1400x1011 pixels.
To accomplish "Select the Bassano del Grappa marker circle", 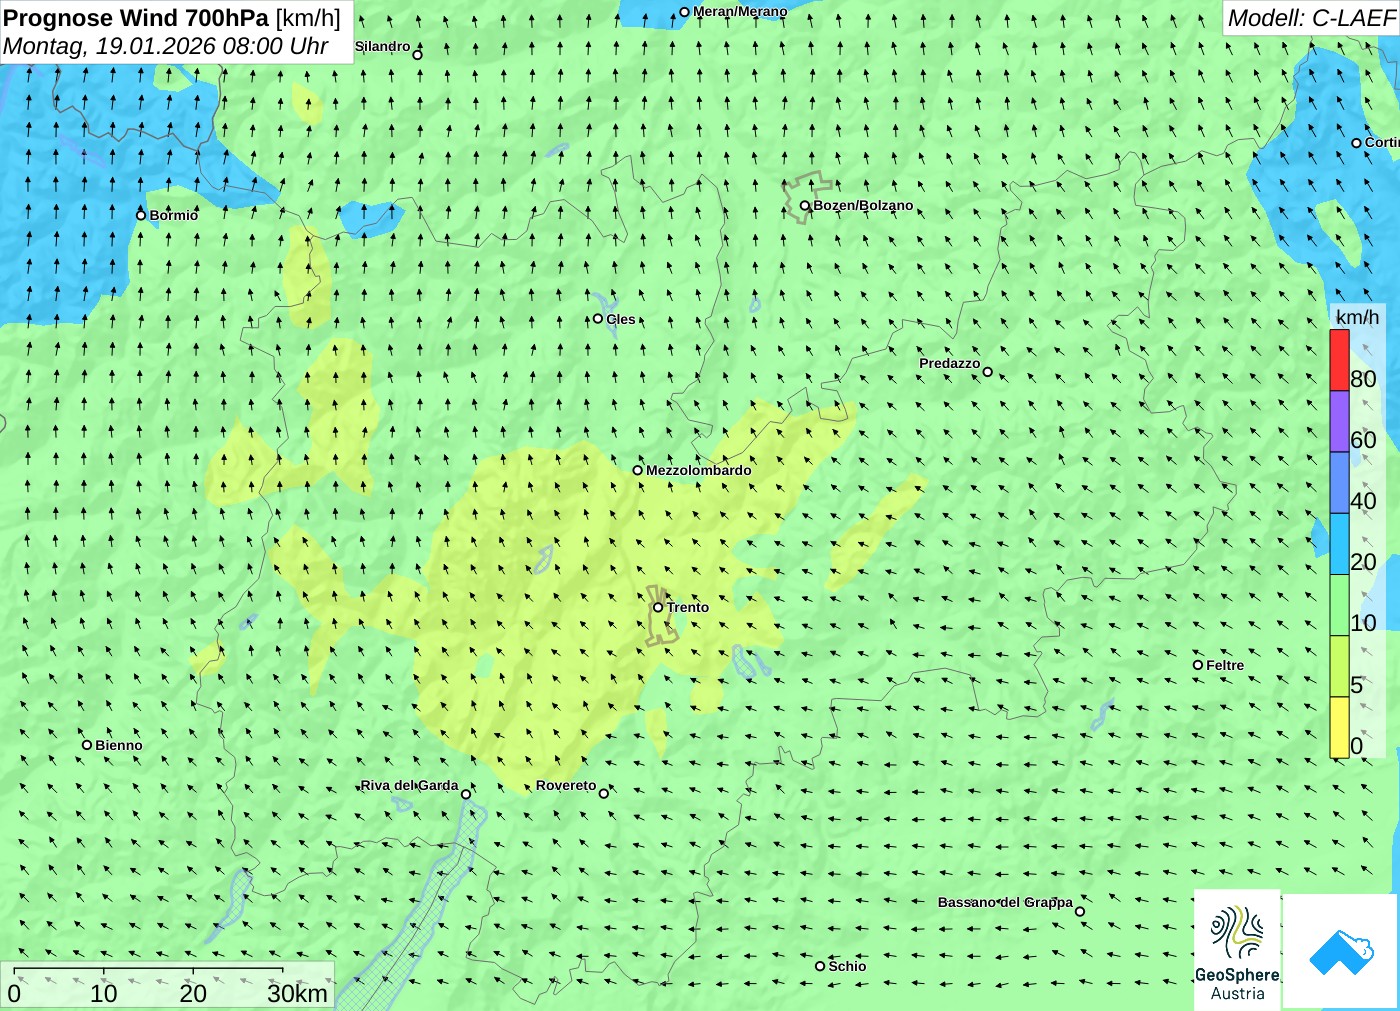I will [x=1080, y=912].
